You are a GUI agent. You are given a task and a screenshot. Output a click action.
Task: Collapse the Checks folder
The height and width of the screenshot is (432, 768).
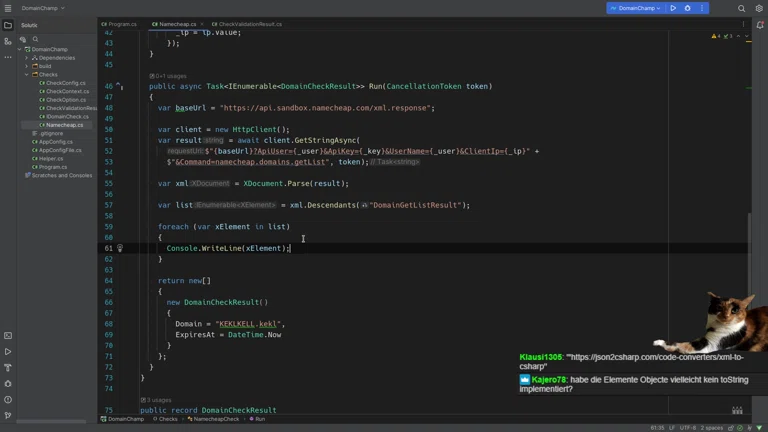click(x=26, y=74)
